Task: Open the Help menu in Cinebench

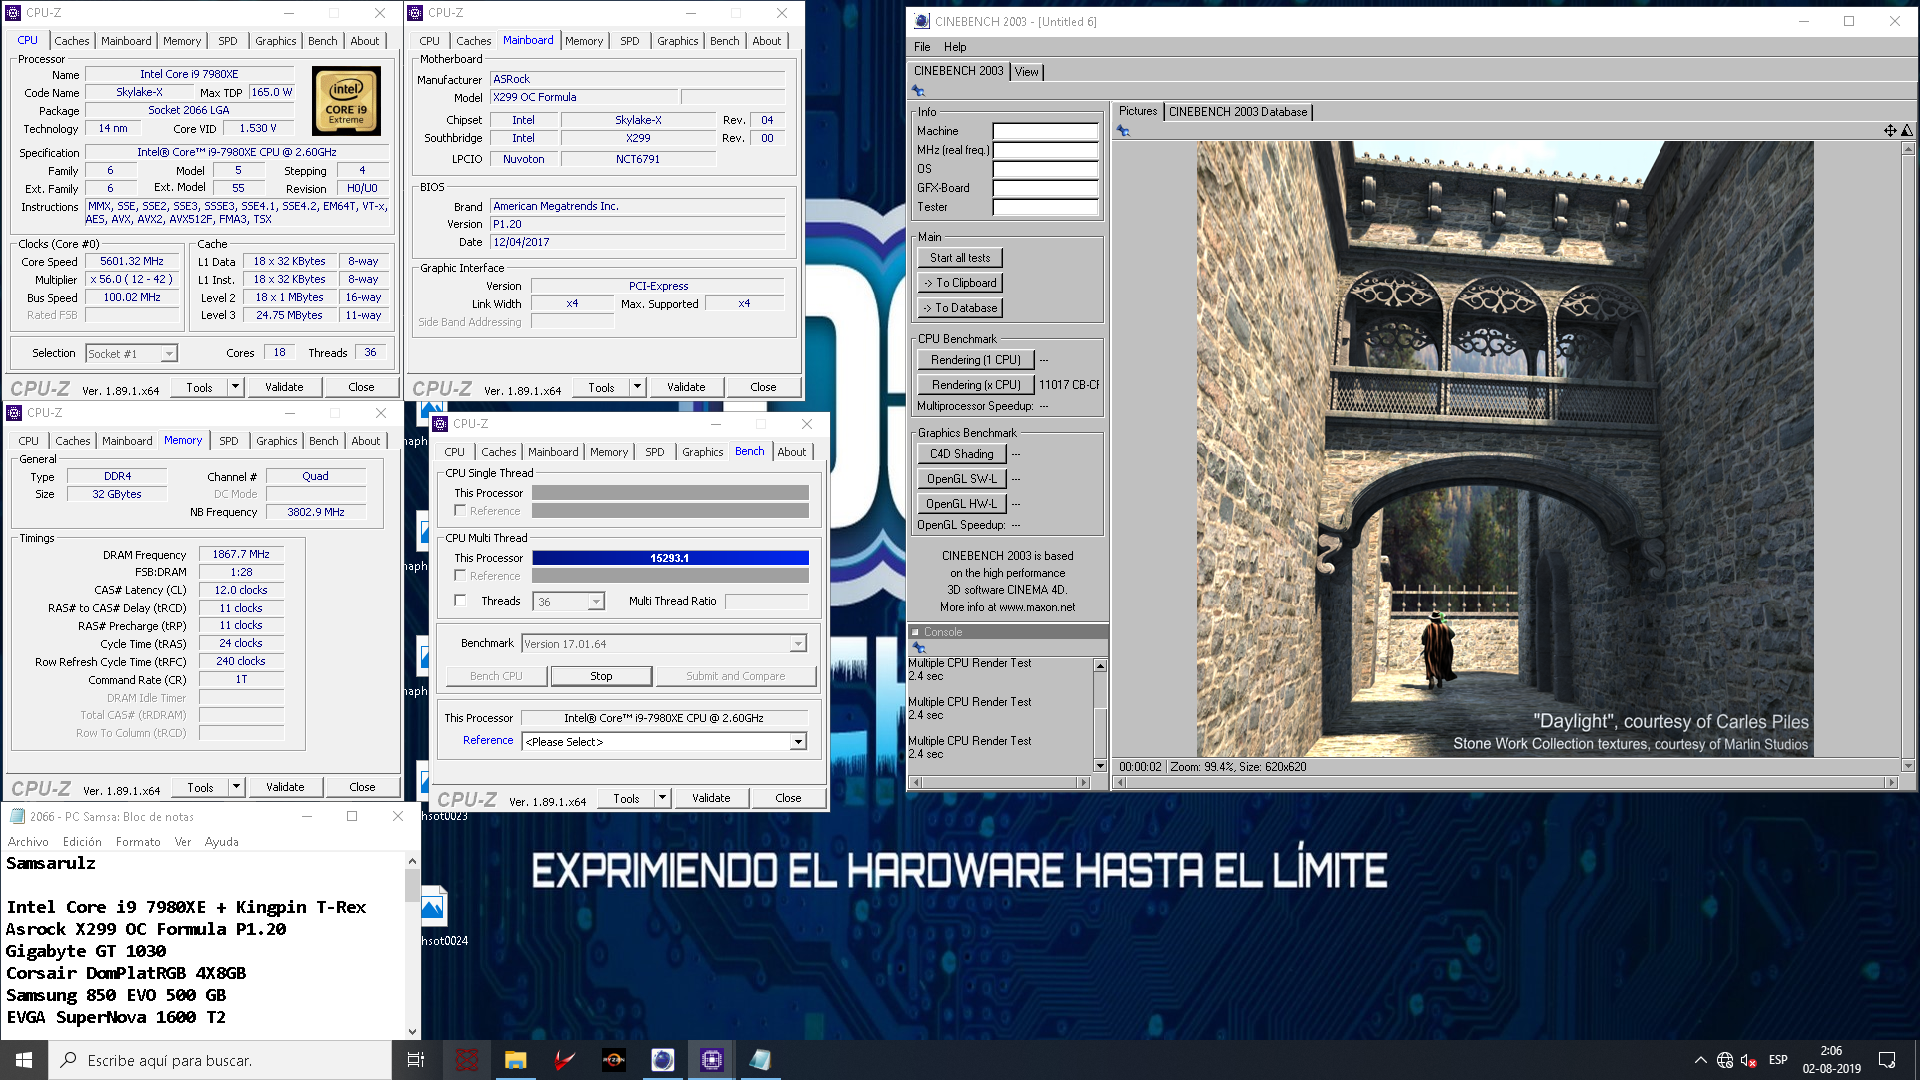Action: tap(955, 47)
